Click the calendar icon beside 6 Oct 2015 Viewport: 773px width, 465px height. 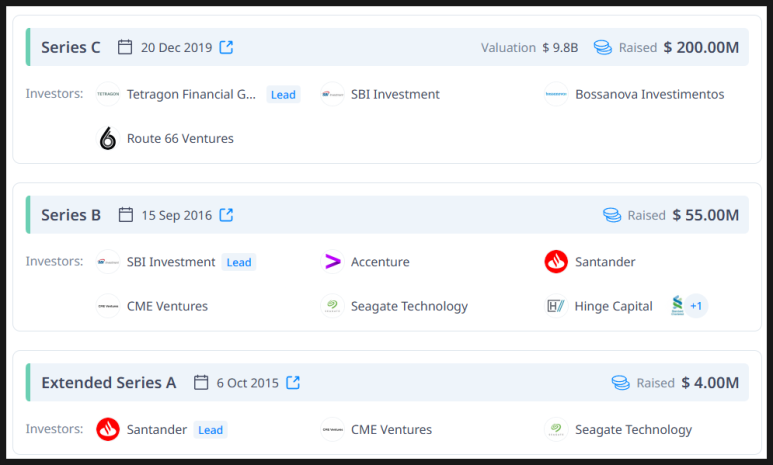201,383
